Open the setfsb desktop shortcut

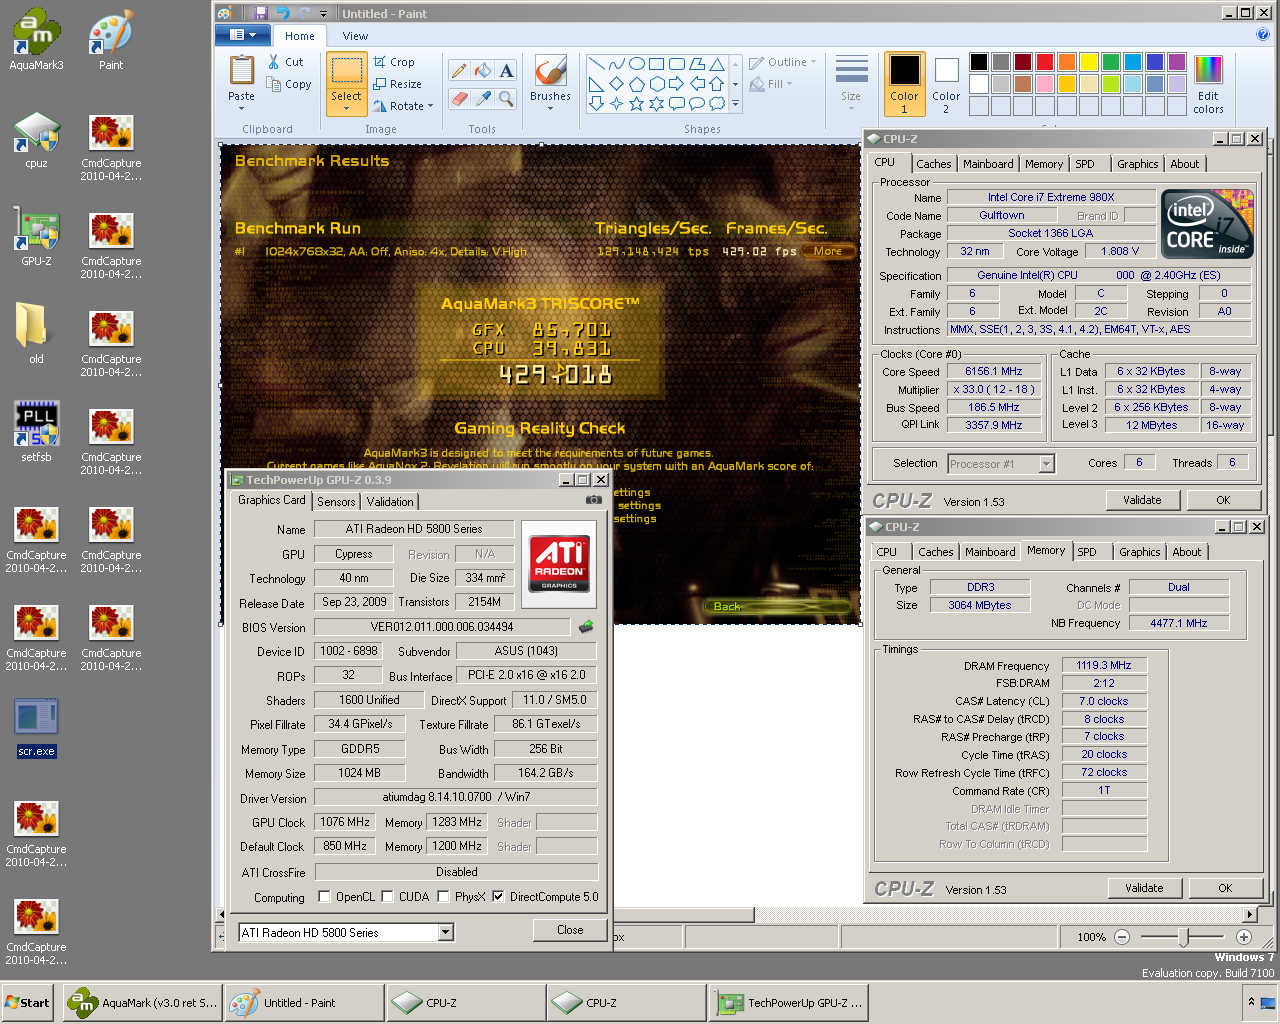coord(36,432)
